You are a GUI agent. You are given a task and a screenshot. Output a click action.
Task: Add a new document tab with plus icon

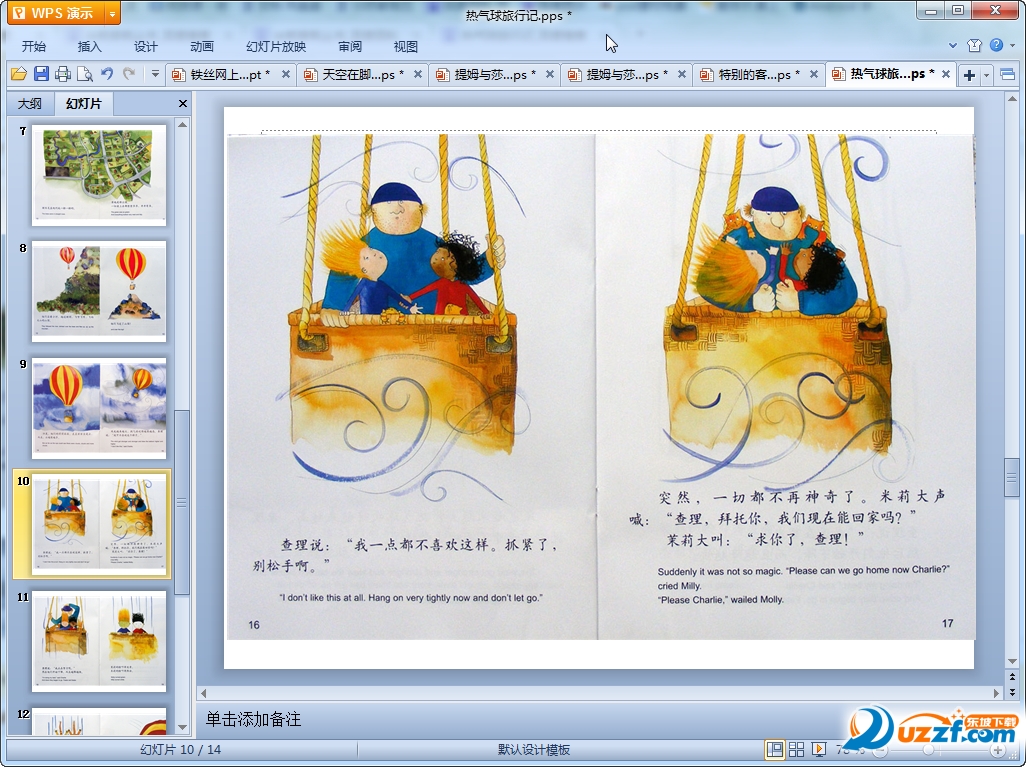click(970, 75)
